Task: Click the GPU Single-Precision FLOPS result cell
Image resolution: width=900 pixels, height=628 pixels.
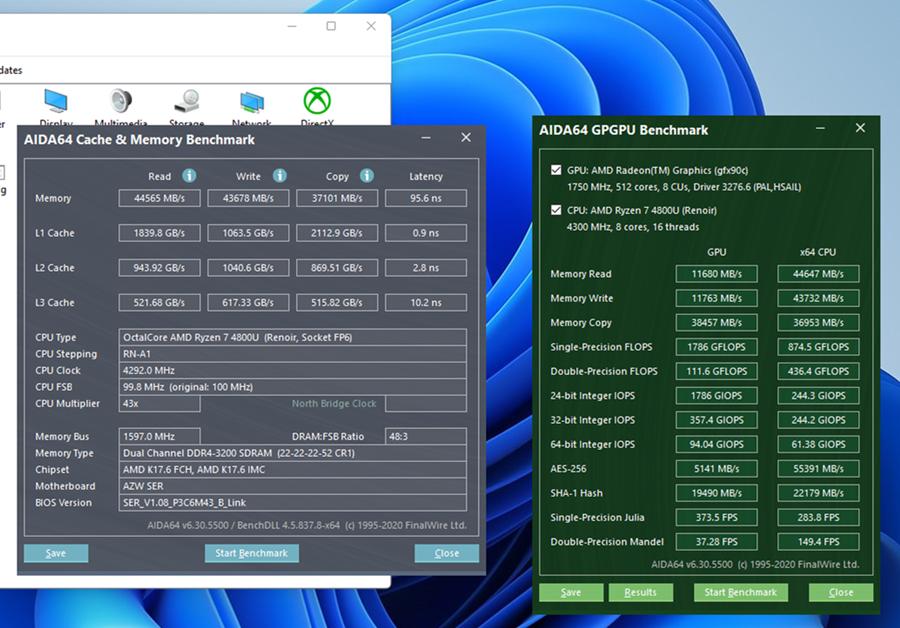Action: (x=716, y=347)
